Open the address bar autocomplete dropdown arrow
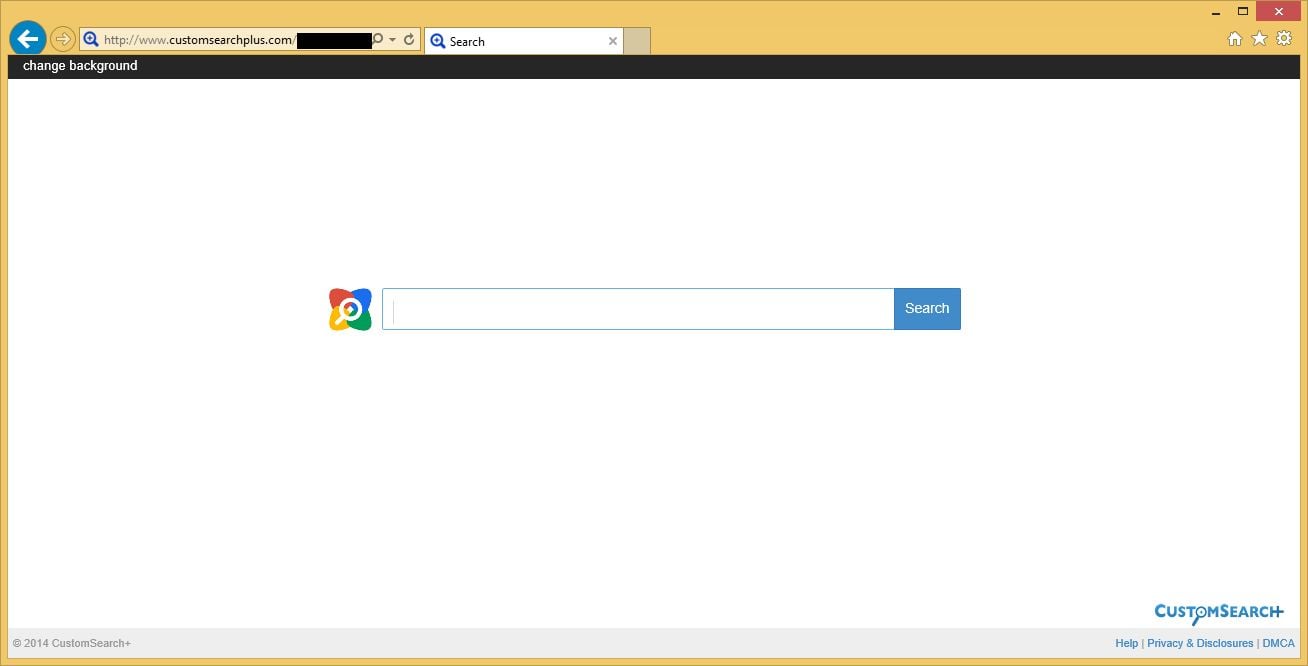This screenshot has width=1308, height=666. 393,39
